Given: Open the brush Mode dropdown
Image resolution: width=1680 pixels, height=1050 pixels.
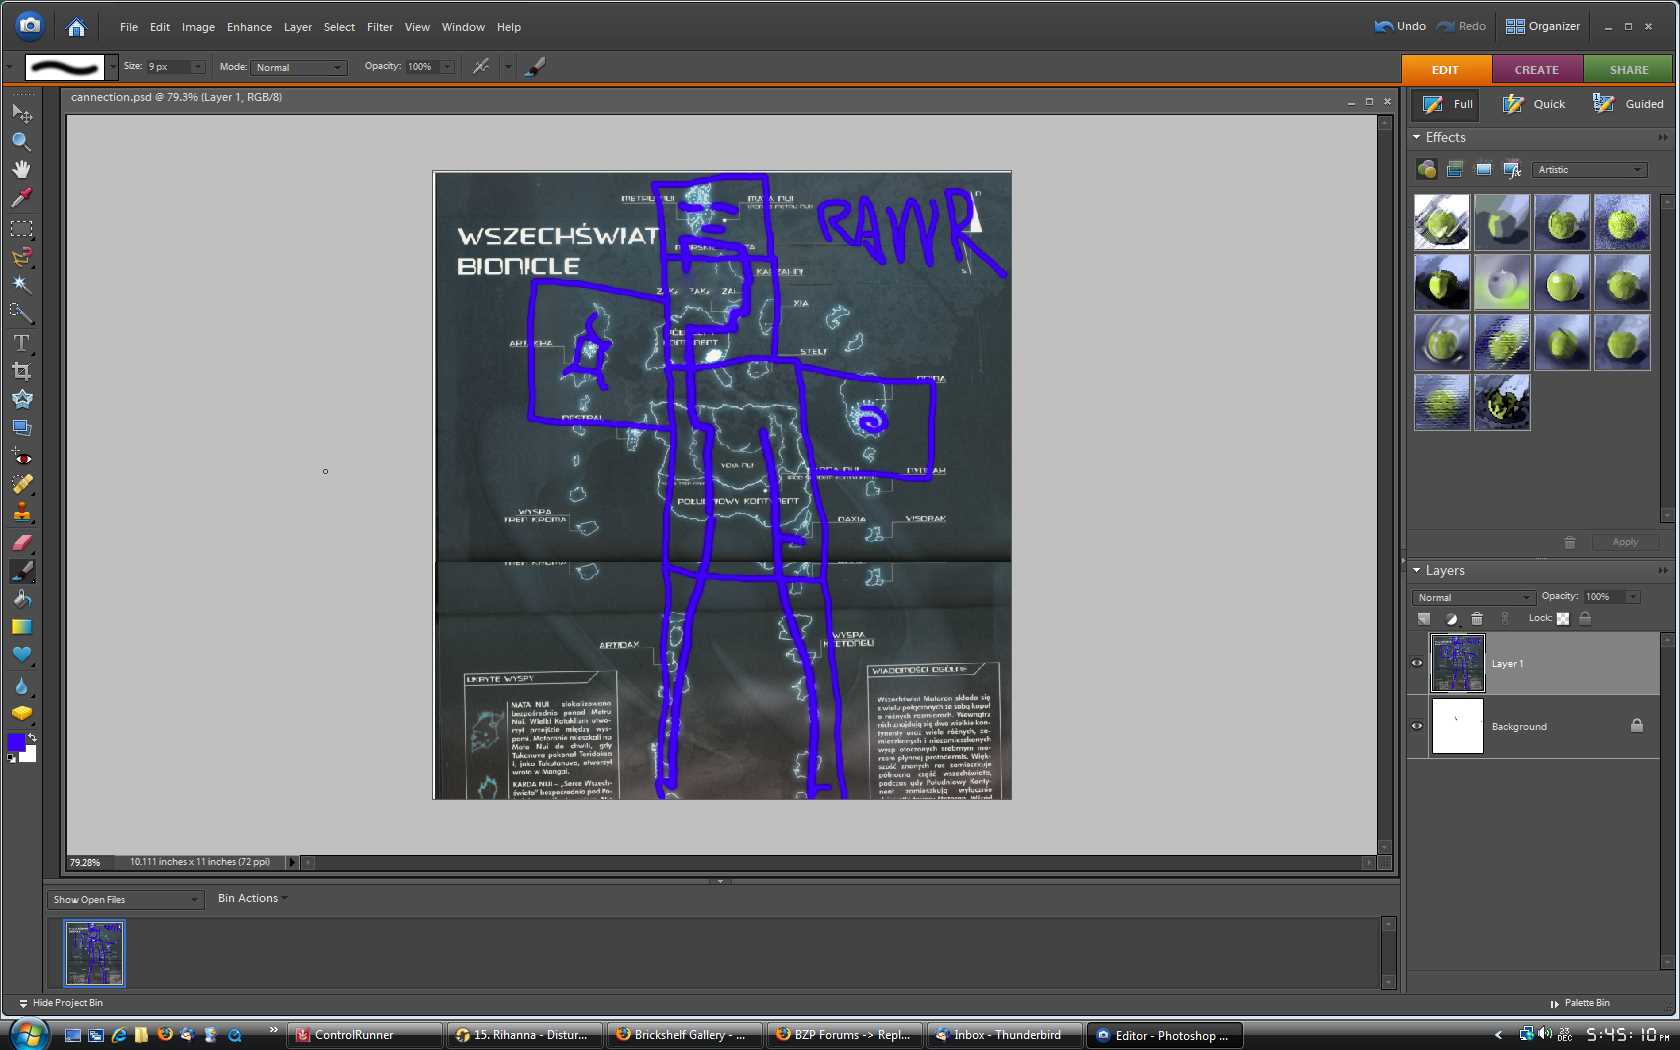Looking at the screenshot, I should [298, 67].
